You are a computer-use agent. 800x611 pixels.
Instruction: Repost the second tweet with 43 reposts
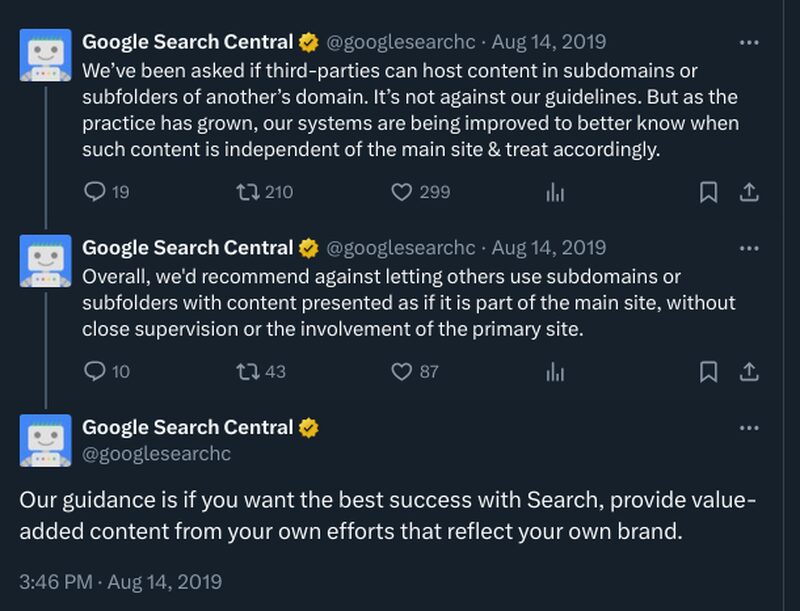[x=244, y=372]
